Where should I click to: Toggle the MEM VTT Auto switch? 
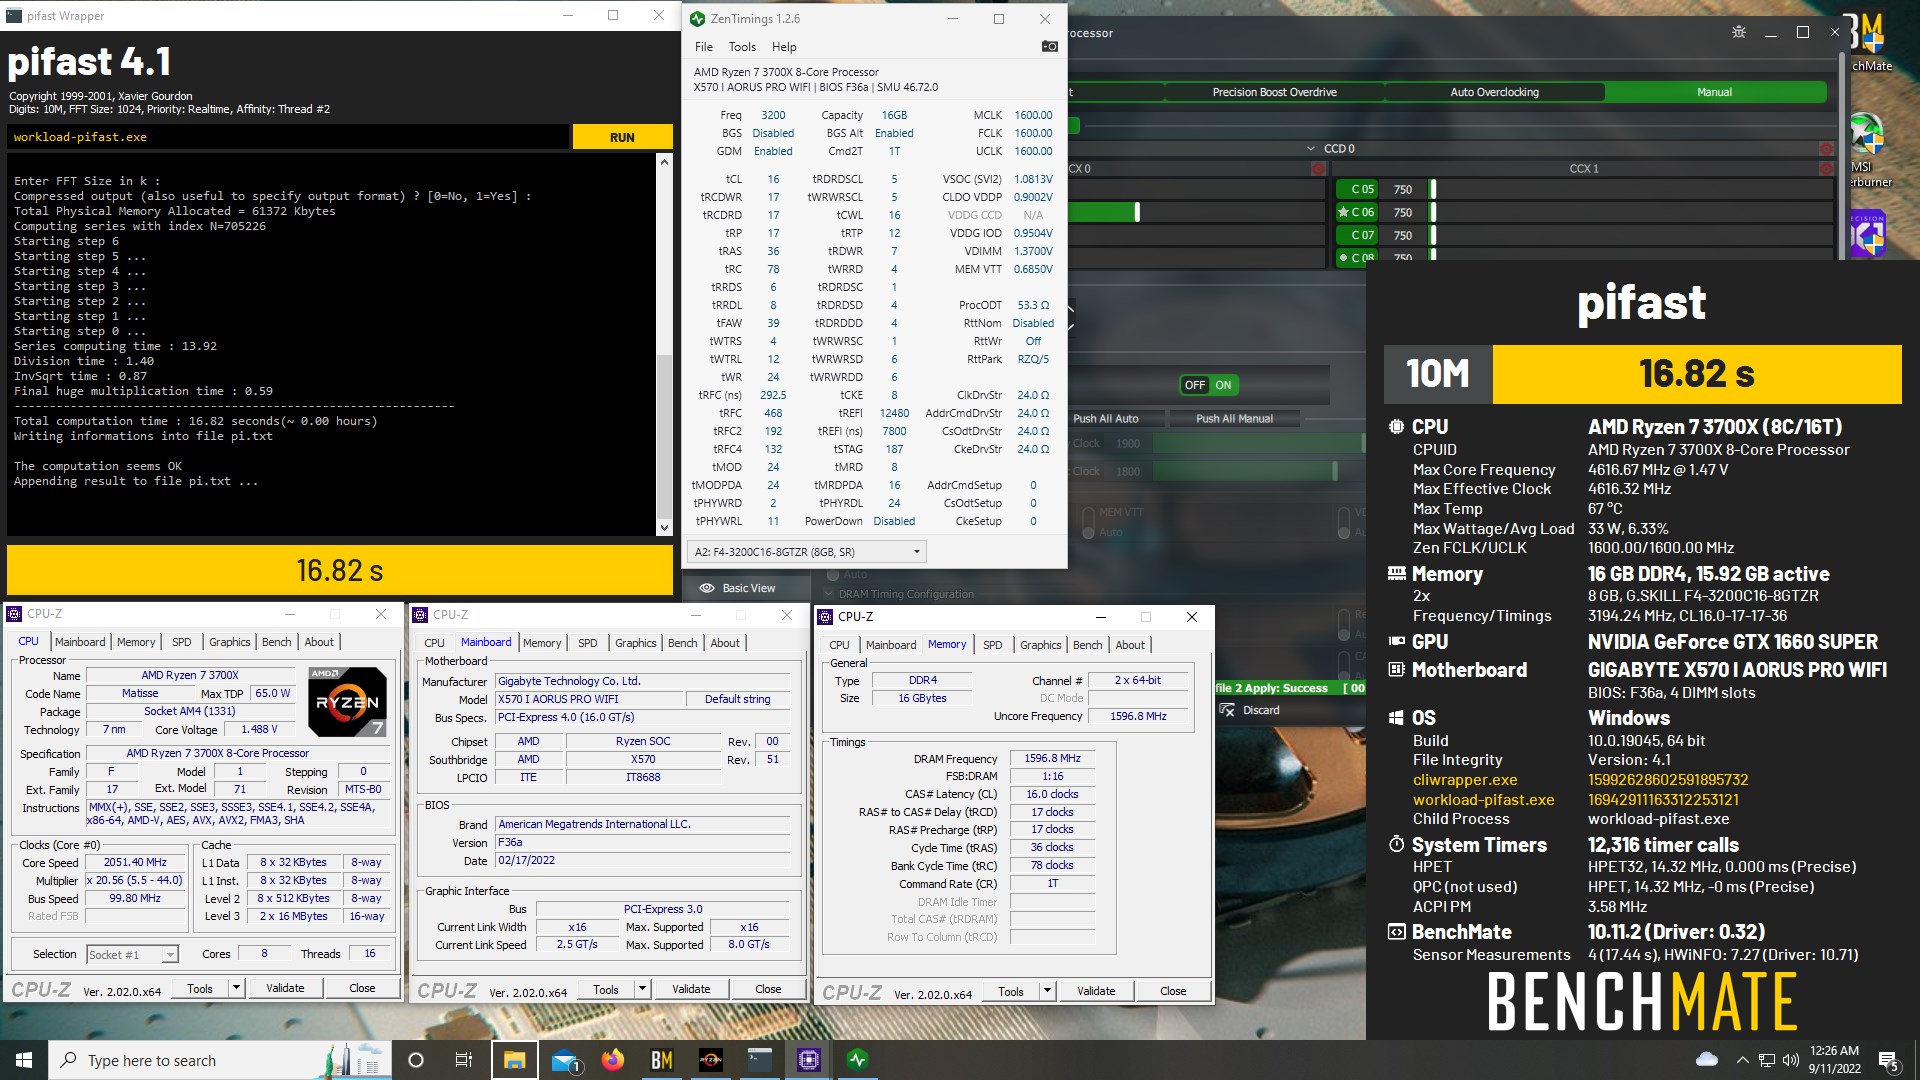tap(1089, 521)
